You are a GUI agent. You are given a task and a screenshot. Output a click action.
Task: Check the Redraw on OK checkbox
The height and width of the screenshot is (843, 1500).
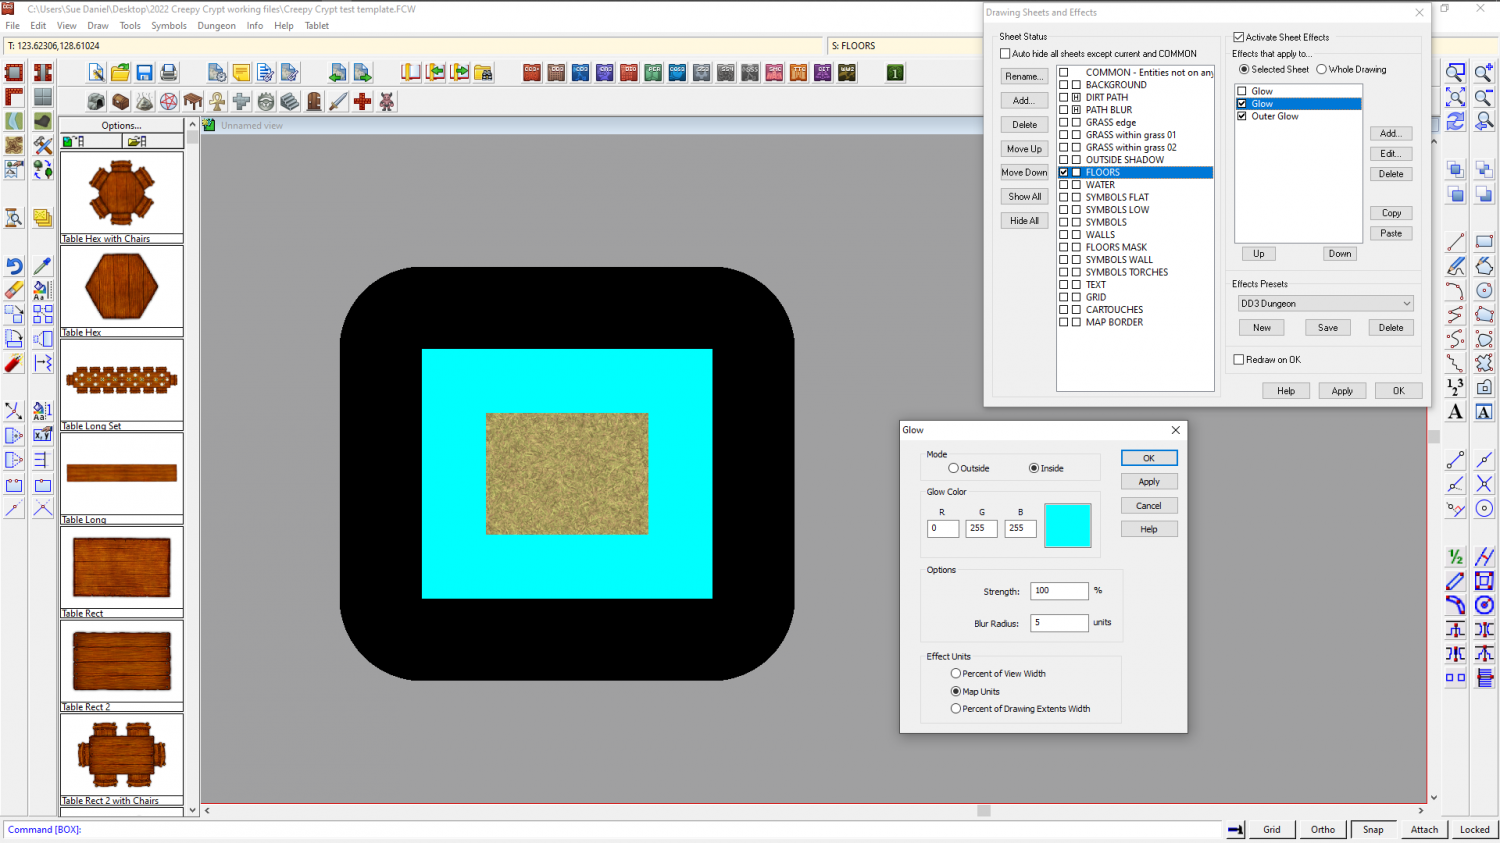pos(1239,359)
